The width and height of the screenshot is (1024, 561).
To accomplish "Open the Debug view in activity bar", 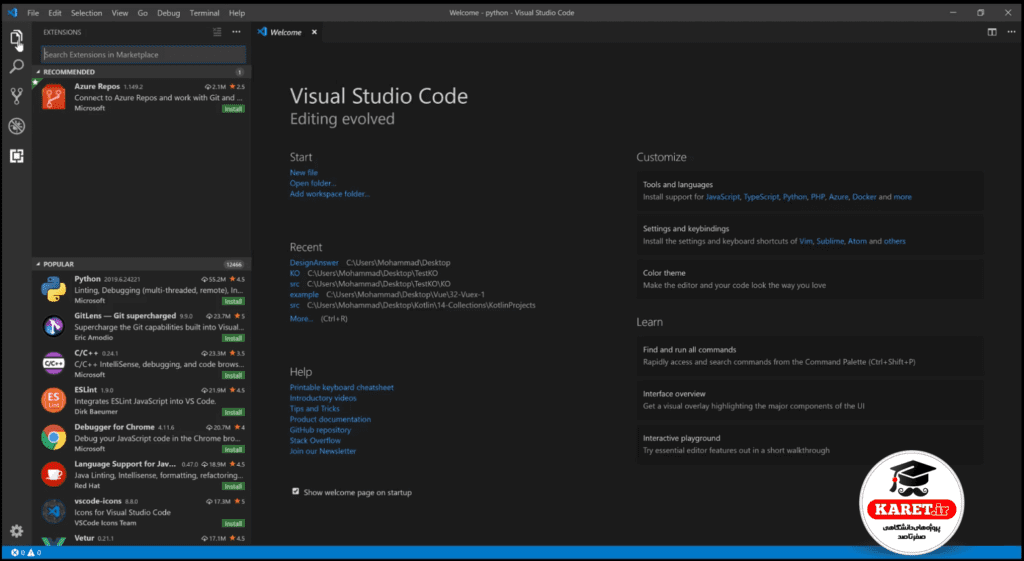I will [x=16, y=126].
